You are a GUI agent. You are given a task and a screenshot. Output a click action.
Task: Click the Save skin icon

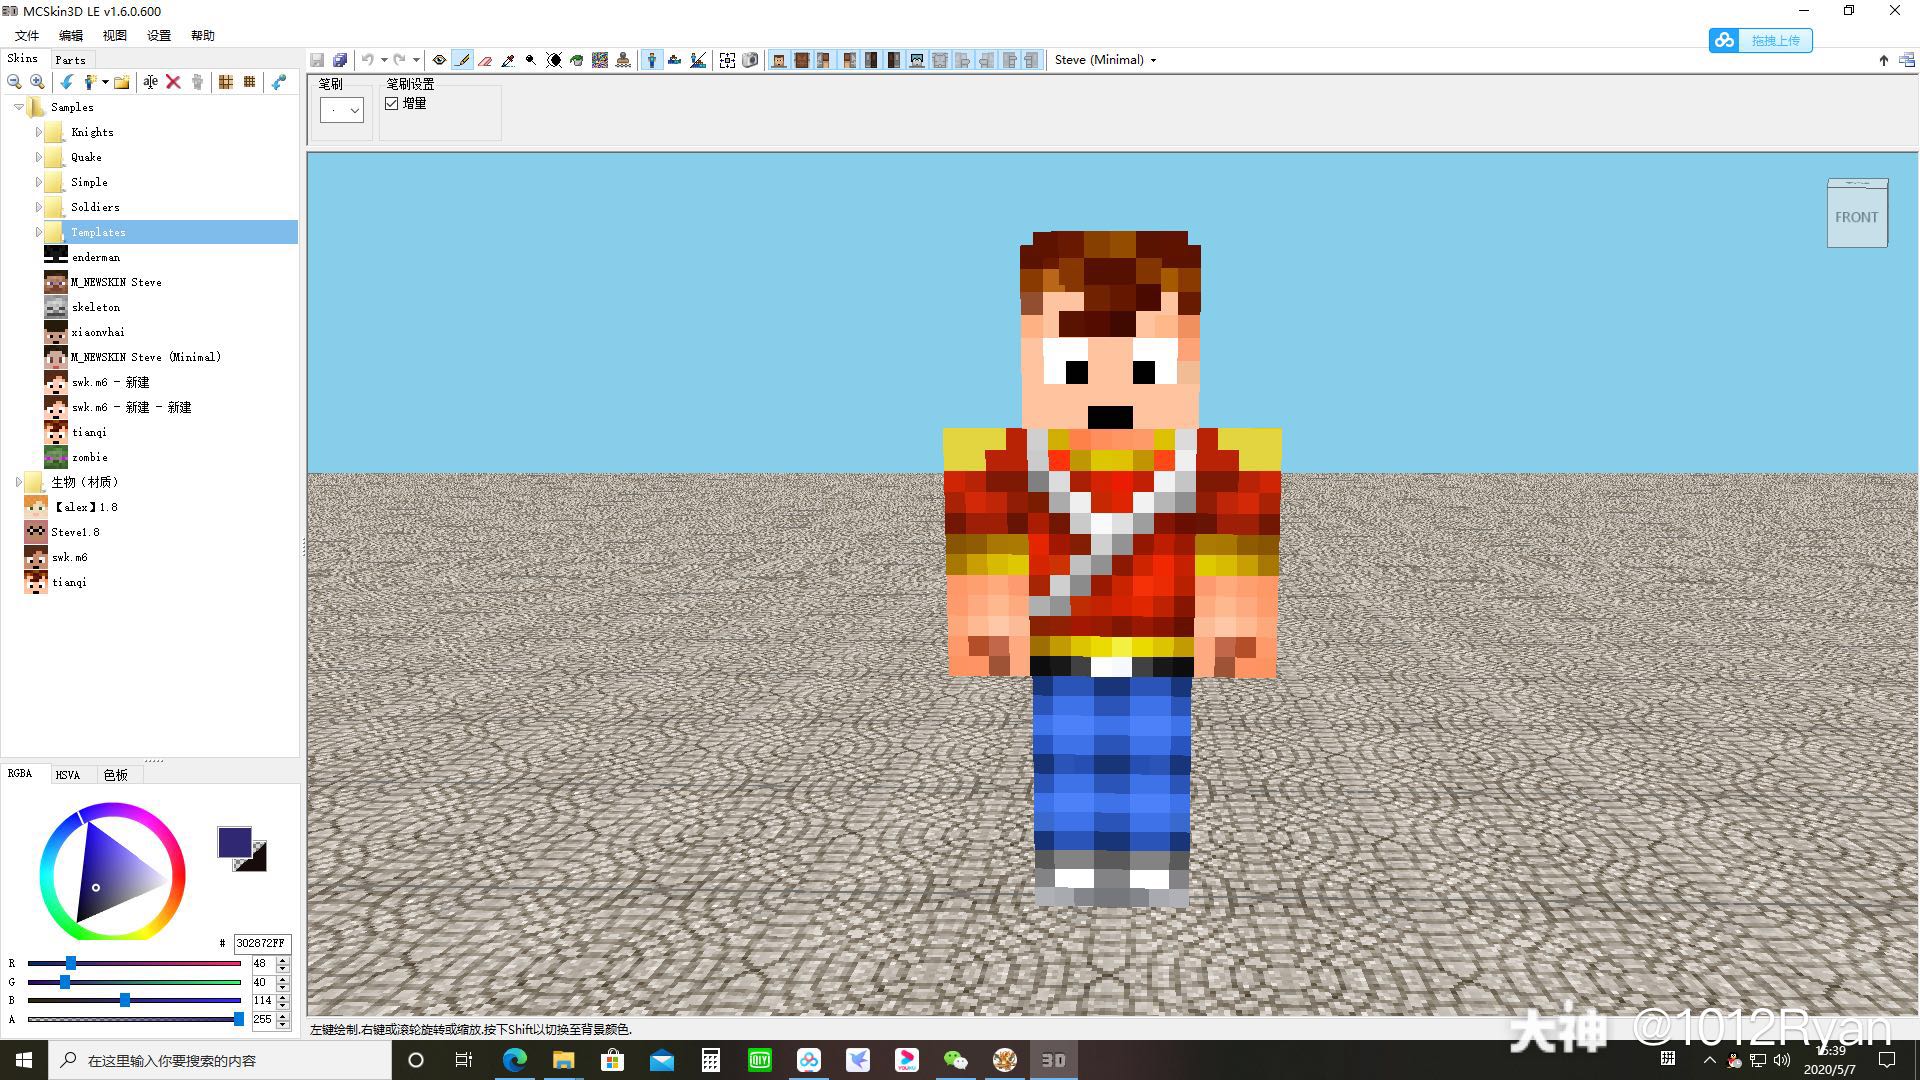(x=317, y=60)
